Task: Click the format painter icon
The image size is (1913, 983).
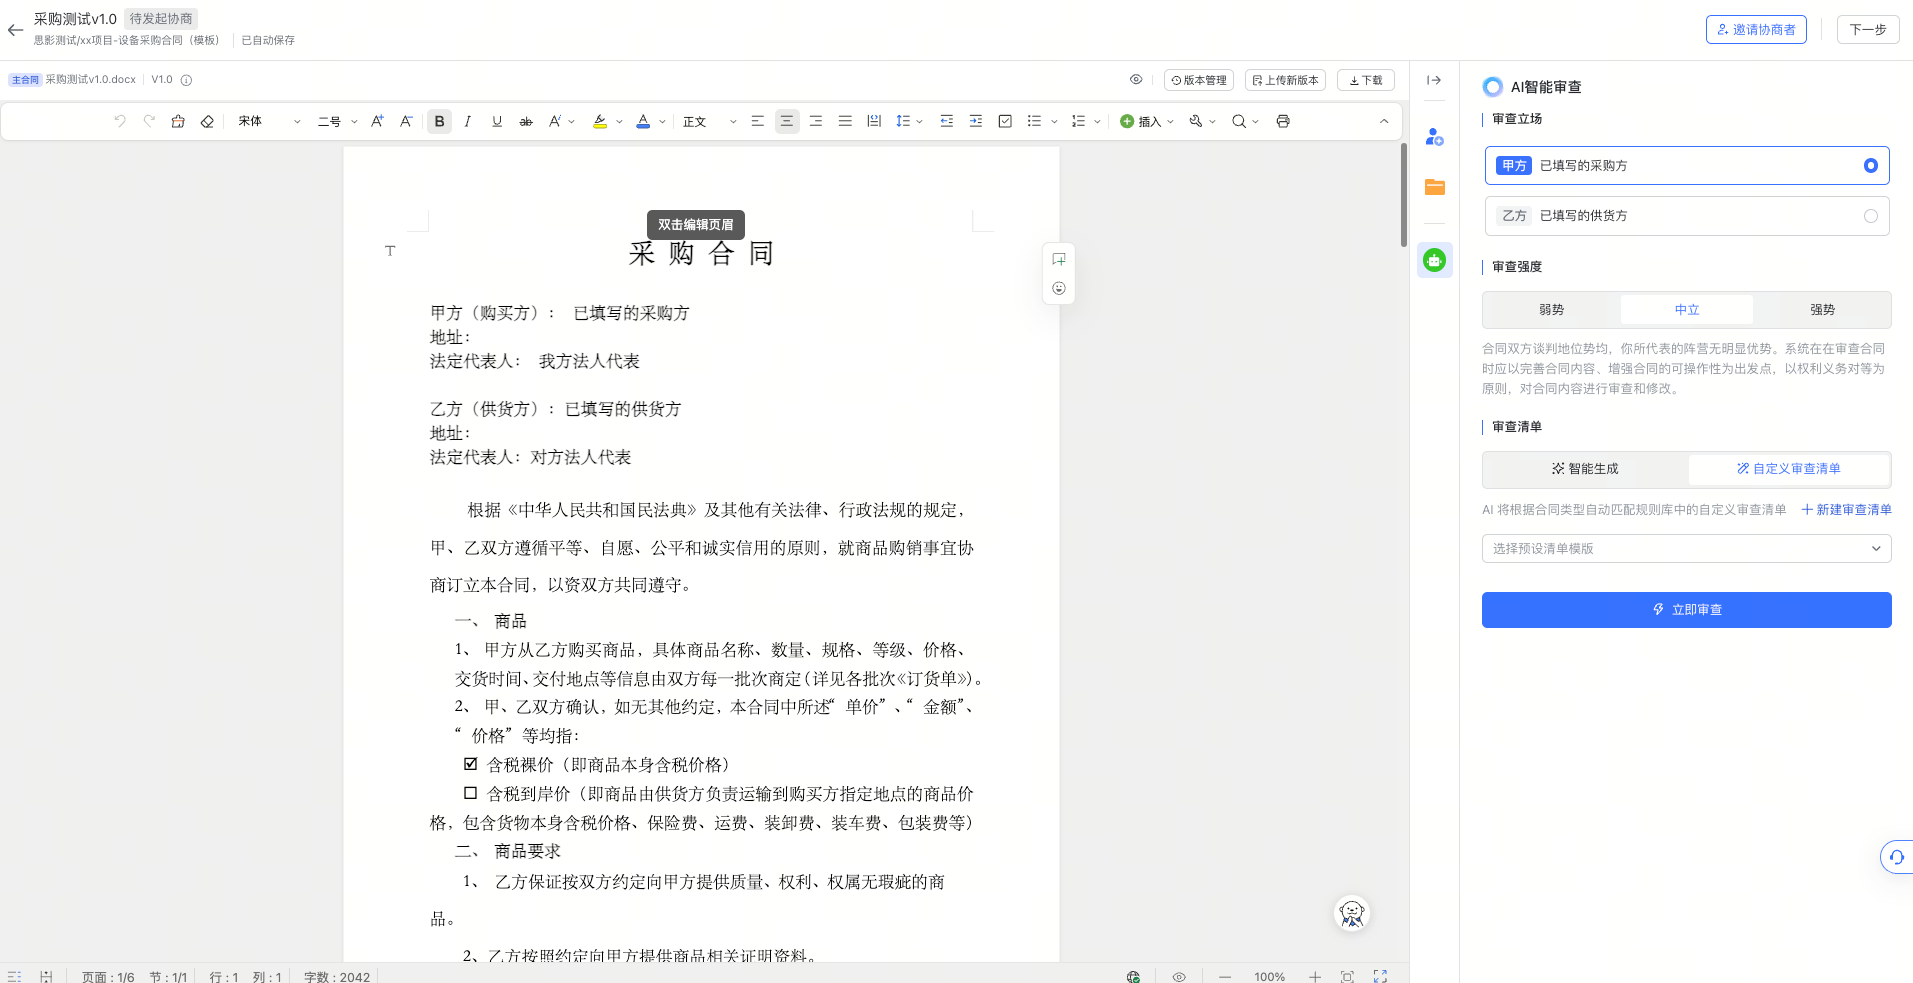Action: 178,121
